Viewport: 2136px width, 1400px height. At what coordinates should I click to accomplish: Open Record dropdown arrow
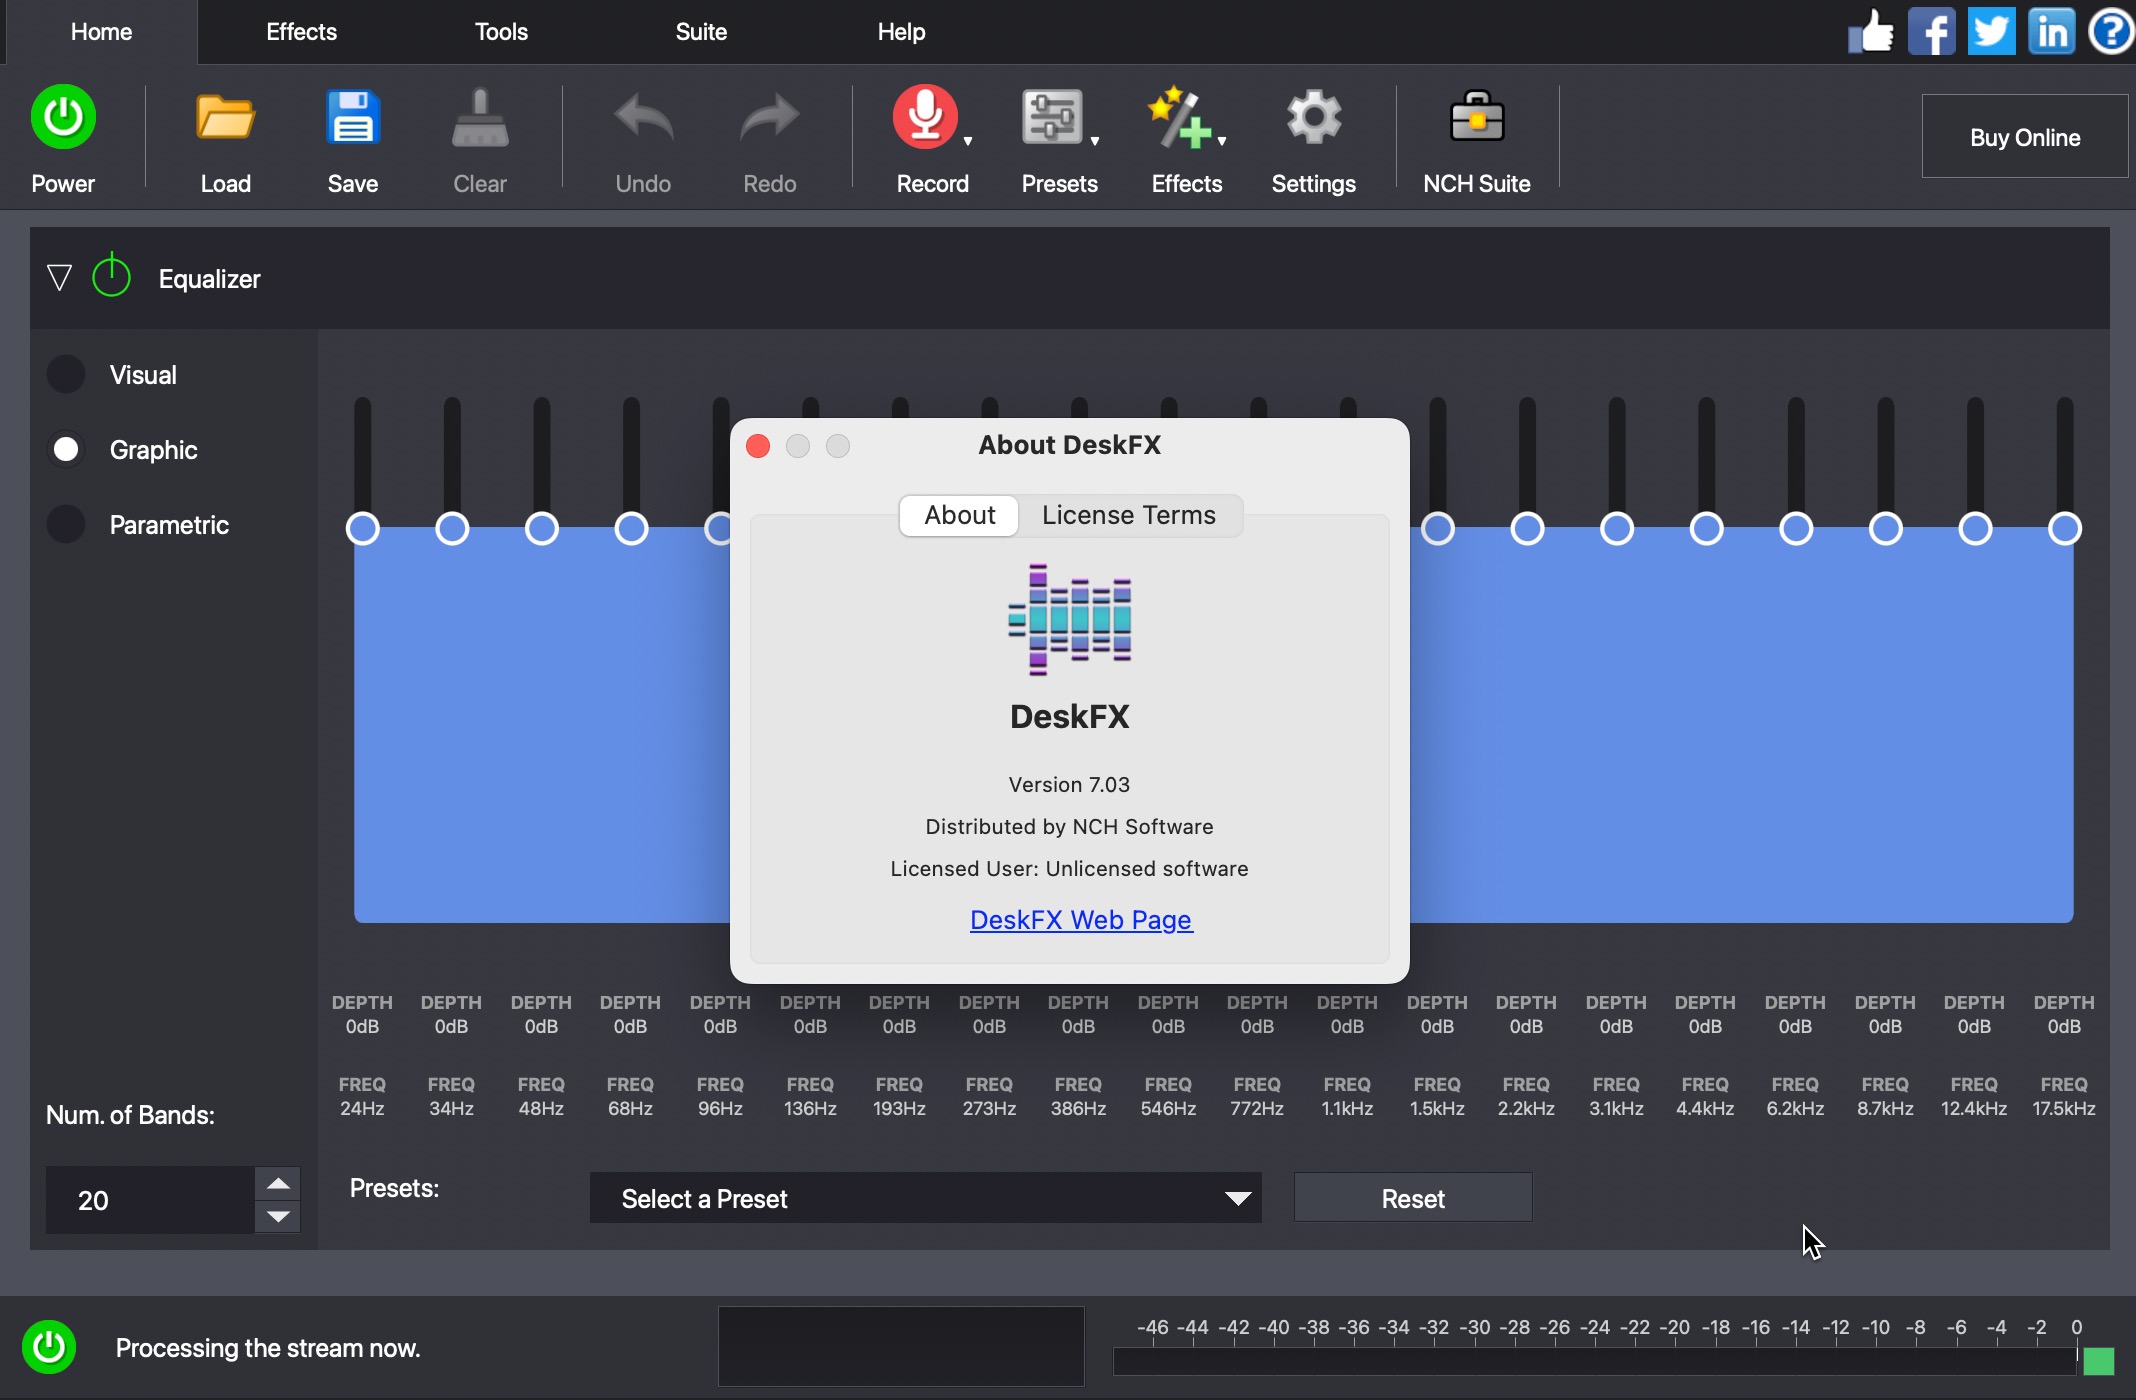(968, 141)
